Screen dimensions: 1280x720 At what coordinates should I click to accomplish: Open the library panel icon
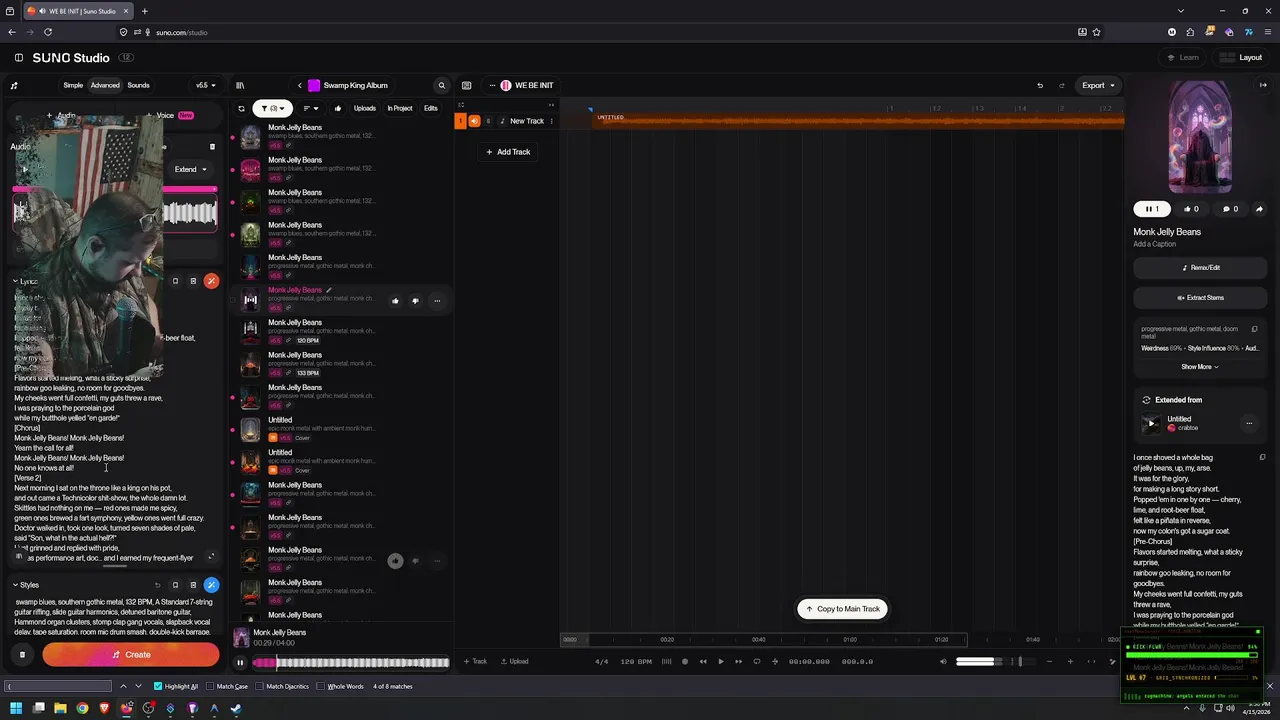(240, 85)
